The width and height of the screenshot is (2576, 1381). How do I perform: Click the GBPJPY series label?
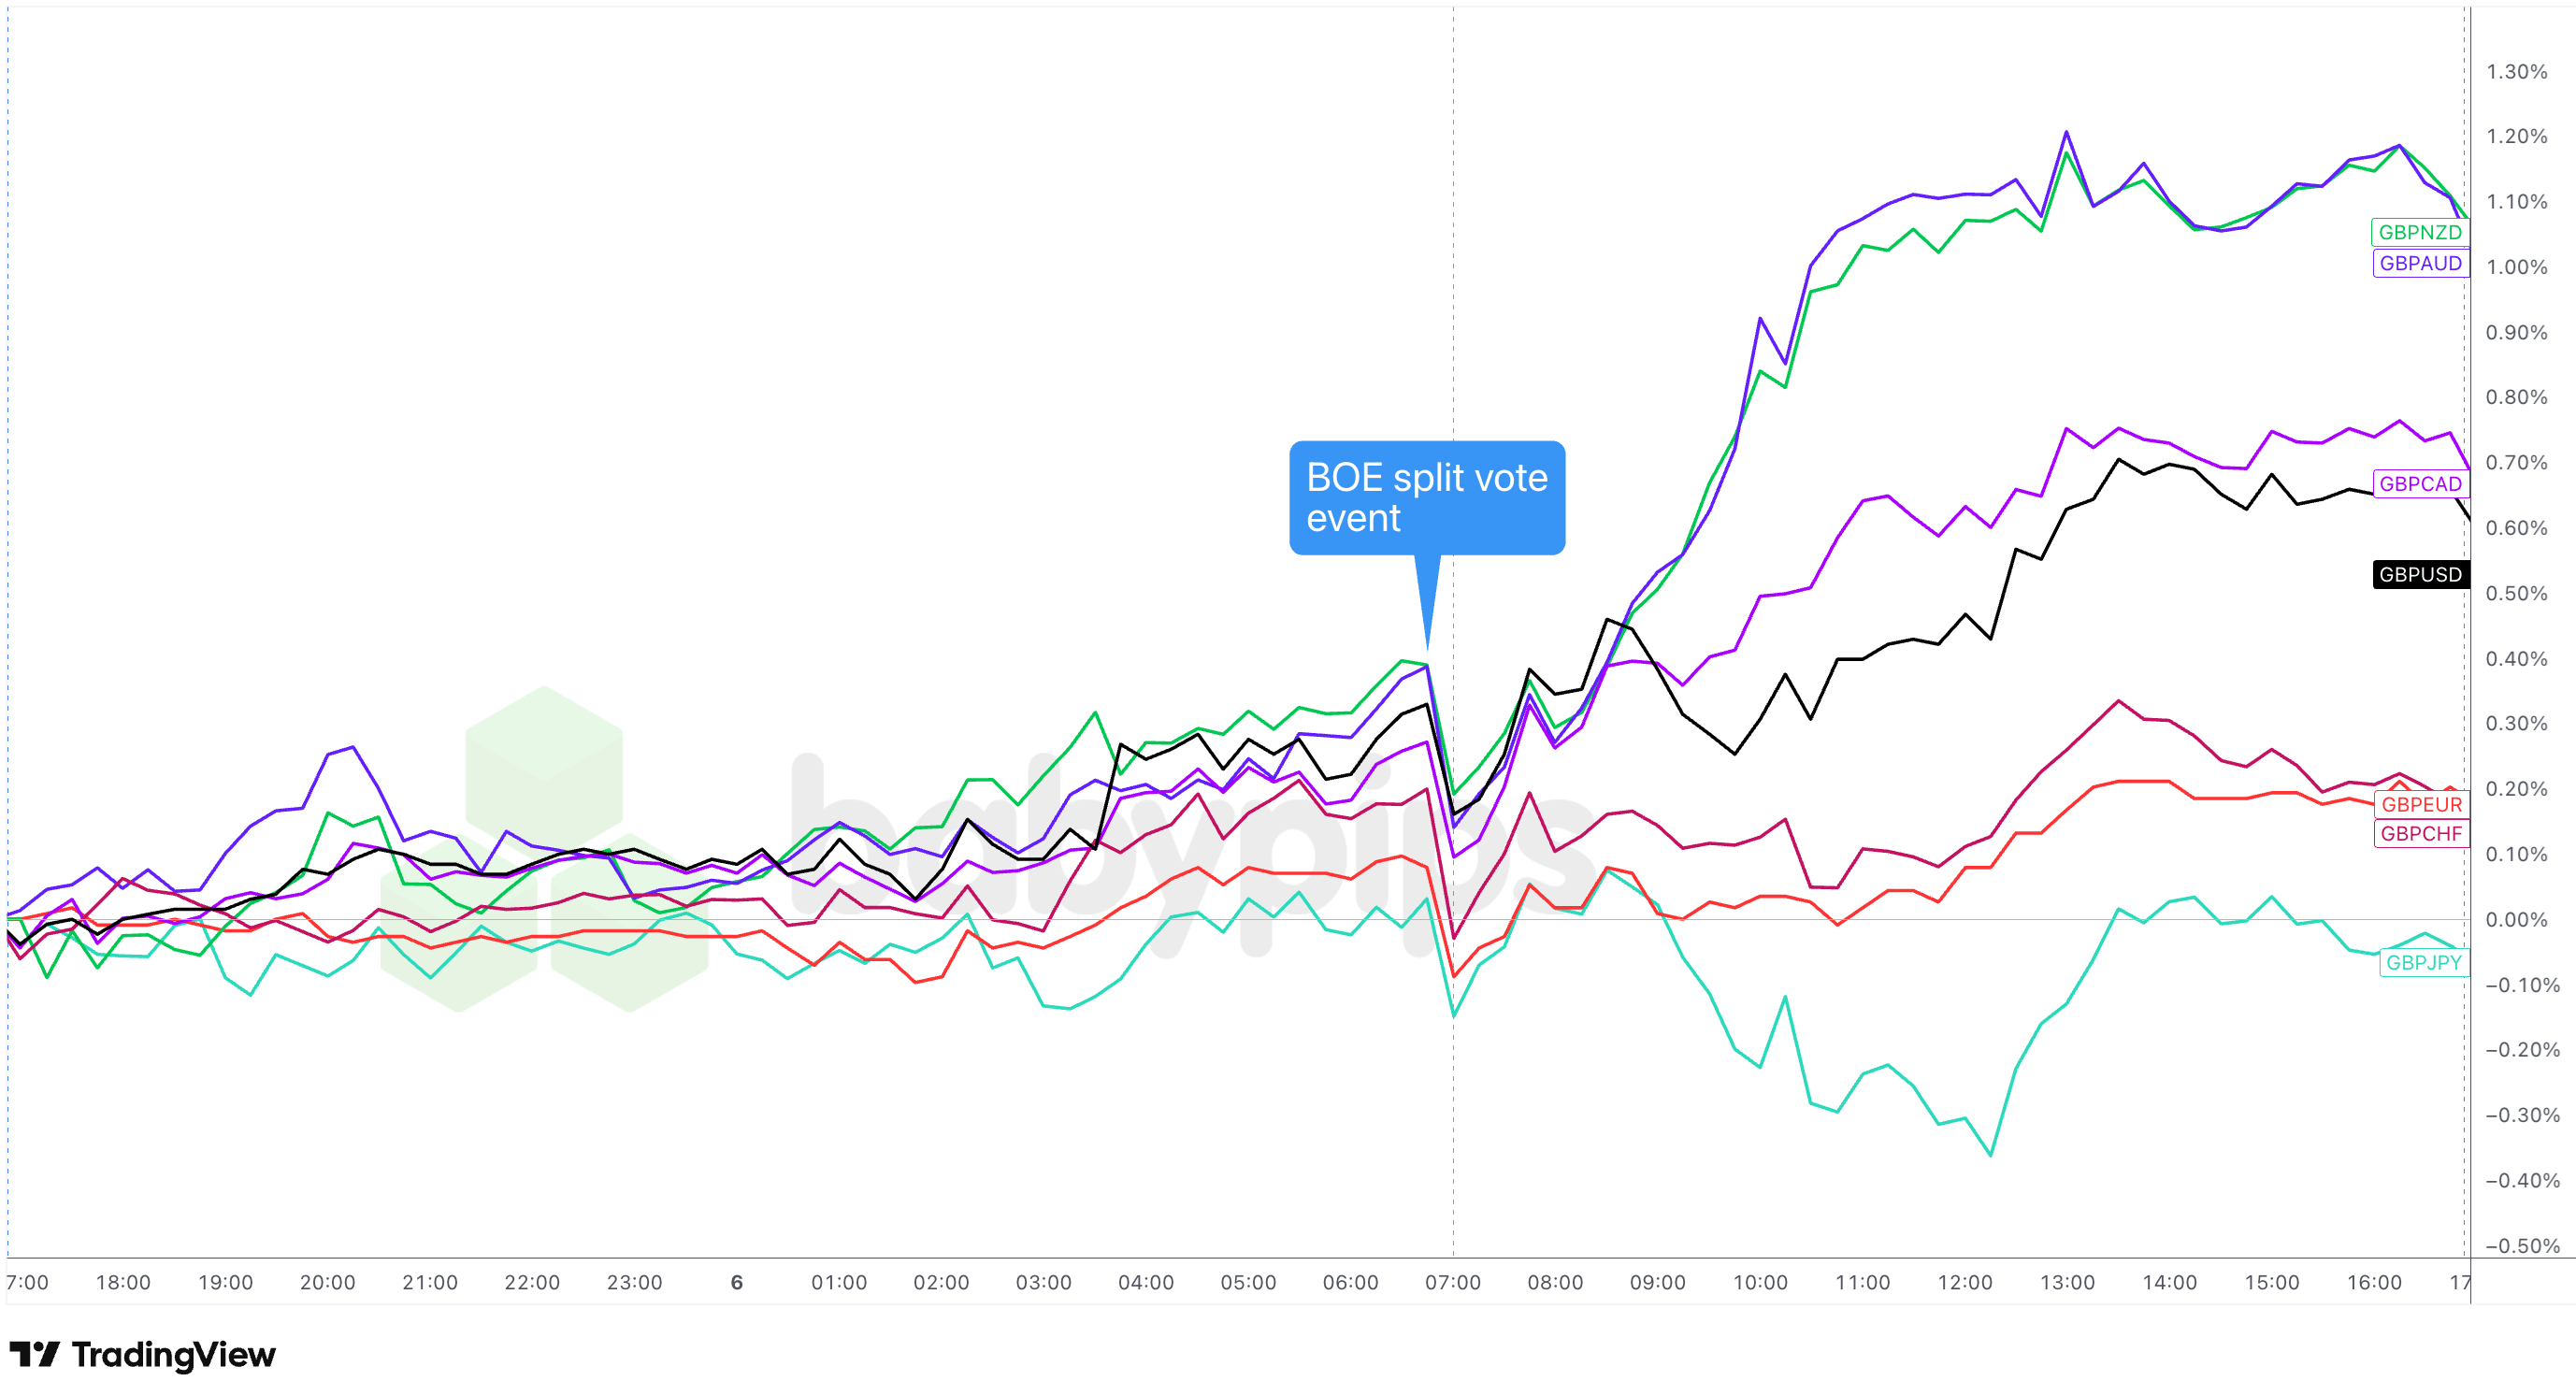pyautogui.click(x=2422, y=962)
